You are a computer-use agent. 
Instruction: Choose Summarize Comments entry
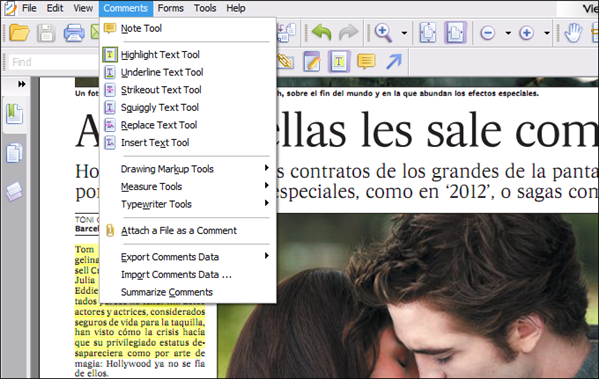187,292
